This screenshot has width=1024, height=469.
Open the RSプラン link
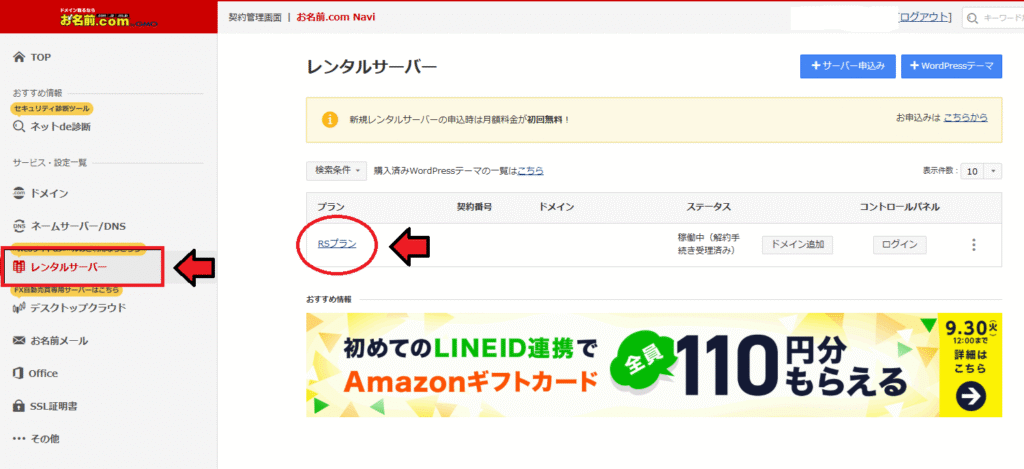337,244
